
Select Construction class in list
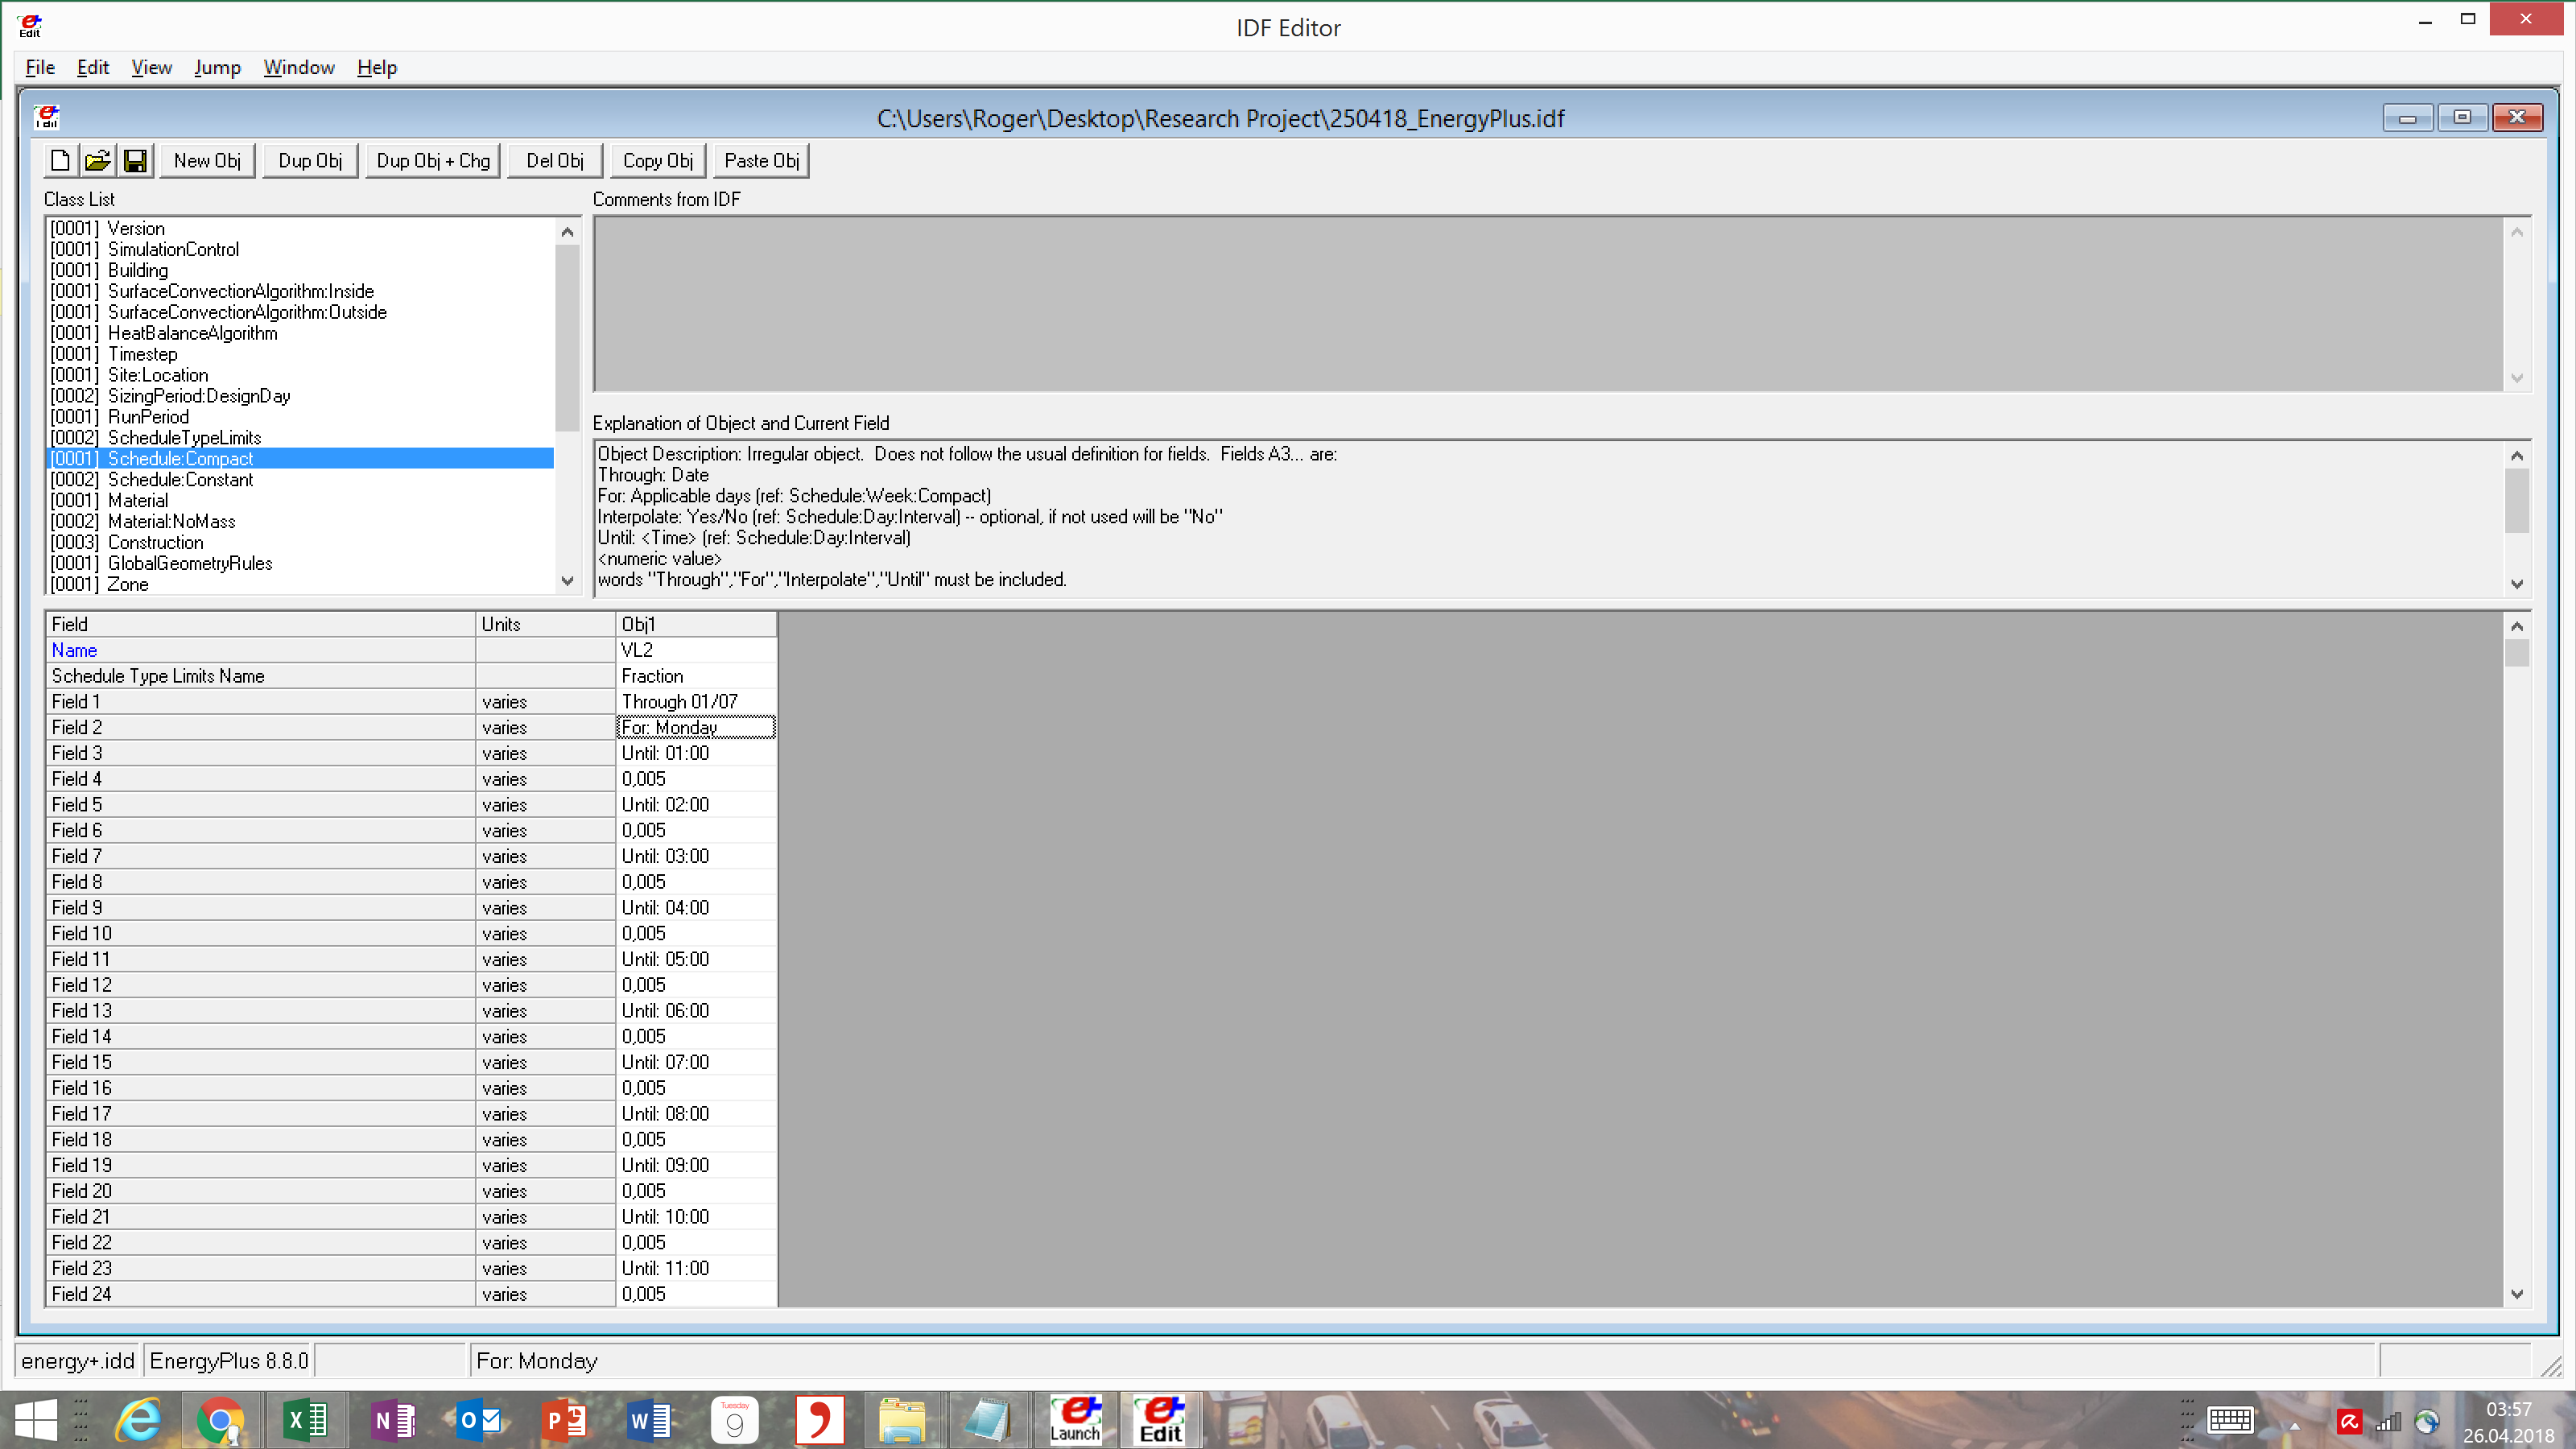click(x=301, y=543)
